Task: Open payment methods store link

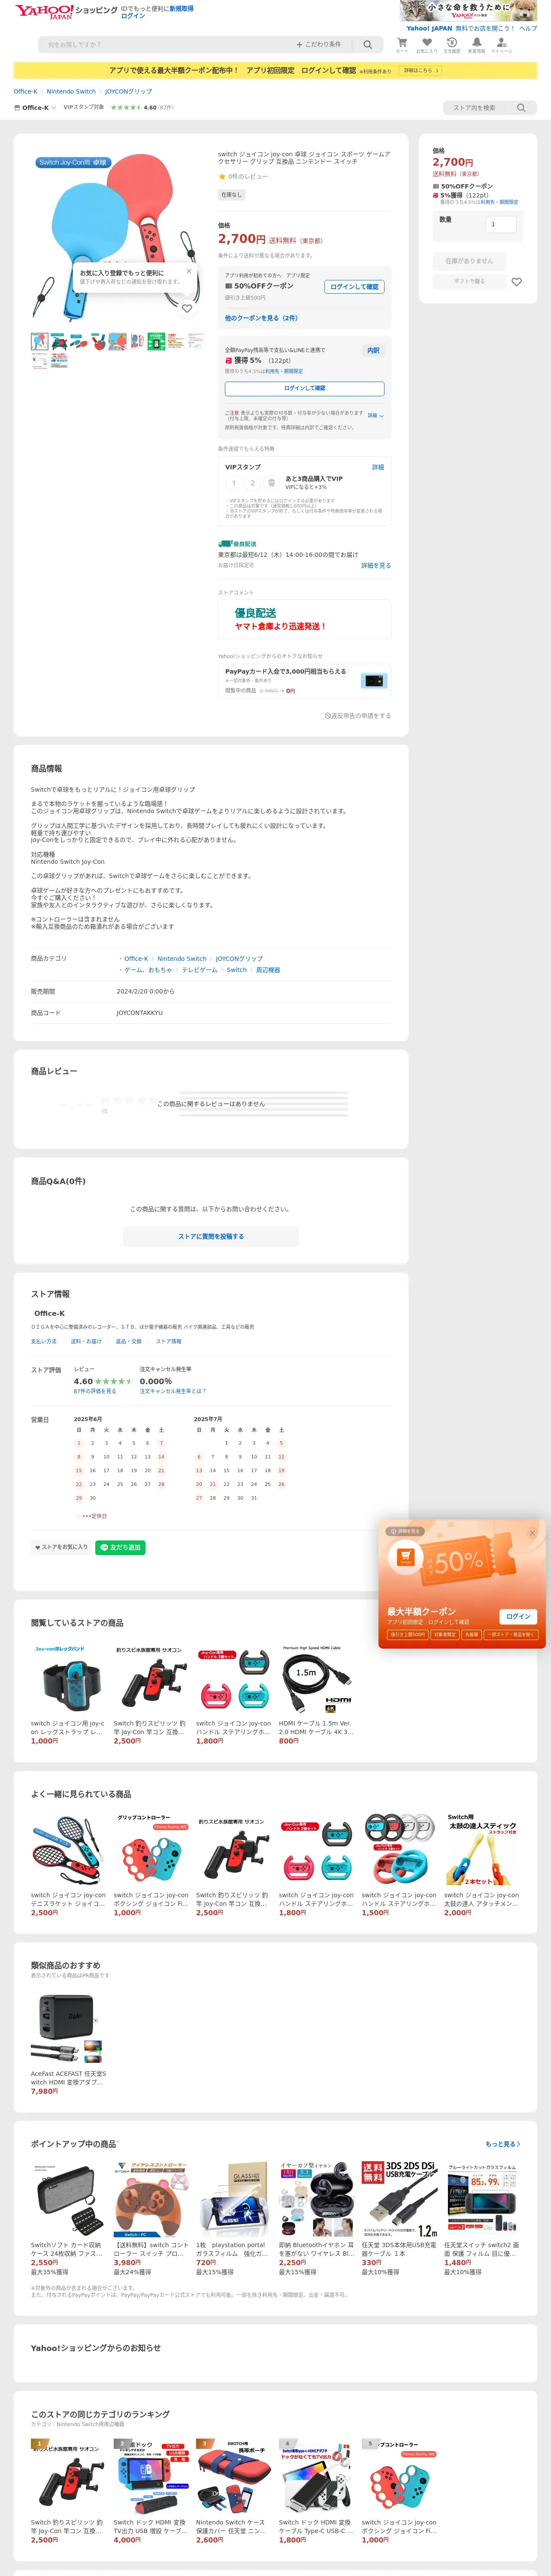Action: (x=44, y=1342)
